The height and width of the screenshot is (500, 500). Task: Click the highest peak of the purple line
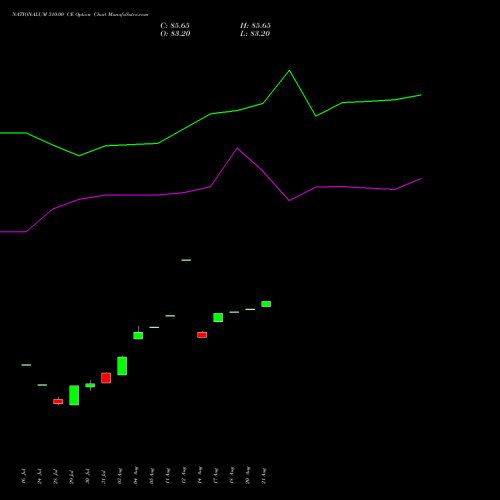click(x=237, y=148)
